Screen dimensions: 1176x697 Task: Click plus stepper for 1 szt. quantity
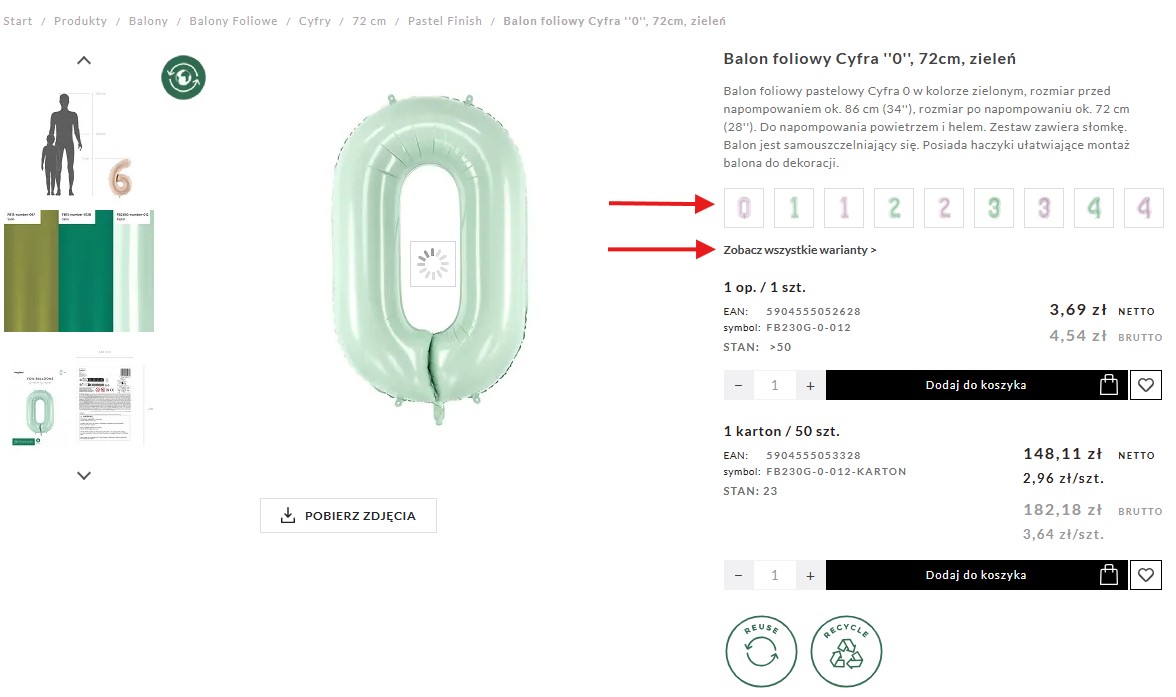coord(810,385)
